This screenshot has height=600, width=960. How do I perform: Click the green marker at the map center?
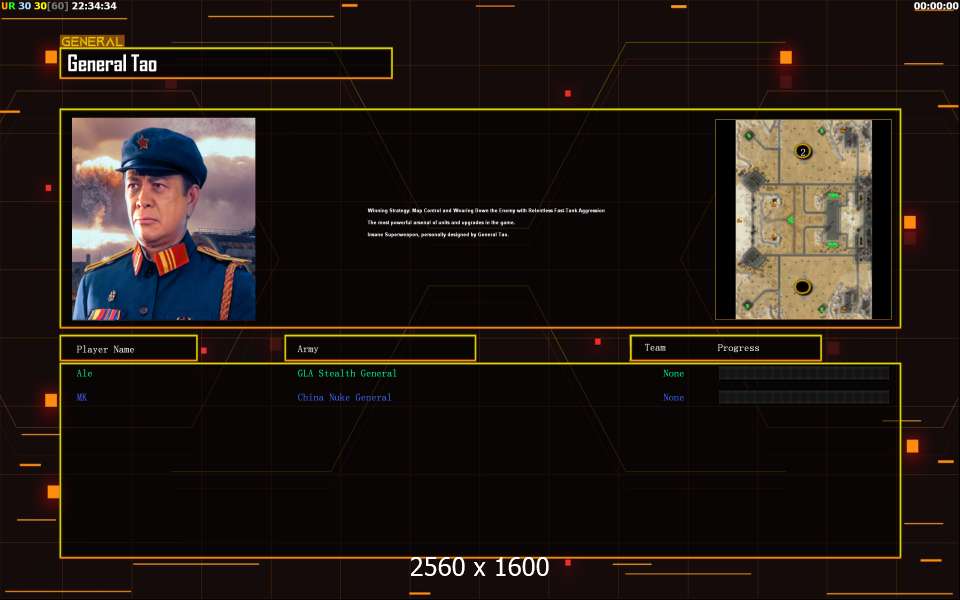click(790, 219)
